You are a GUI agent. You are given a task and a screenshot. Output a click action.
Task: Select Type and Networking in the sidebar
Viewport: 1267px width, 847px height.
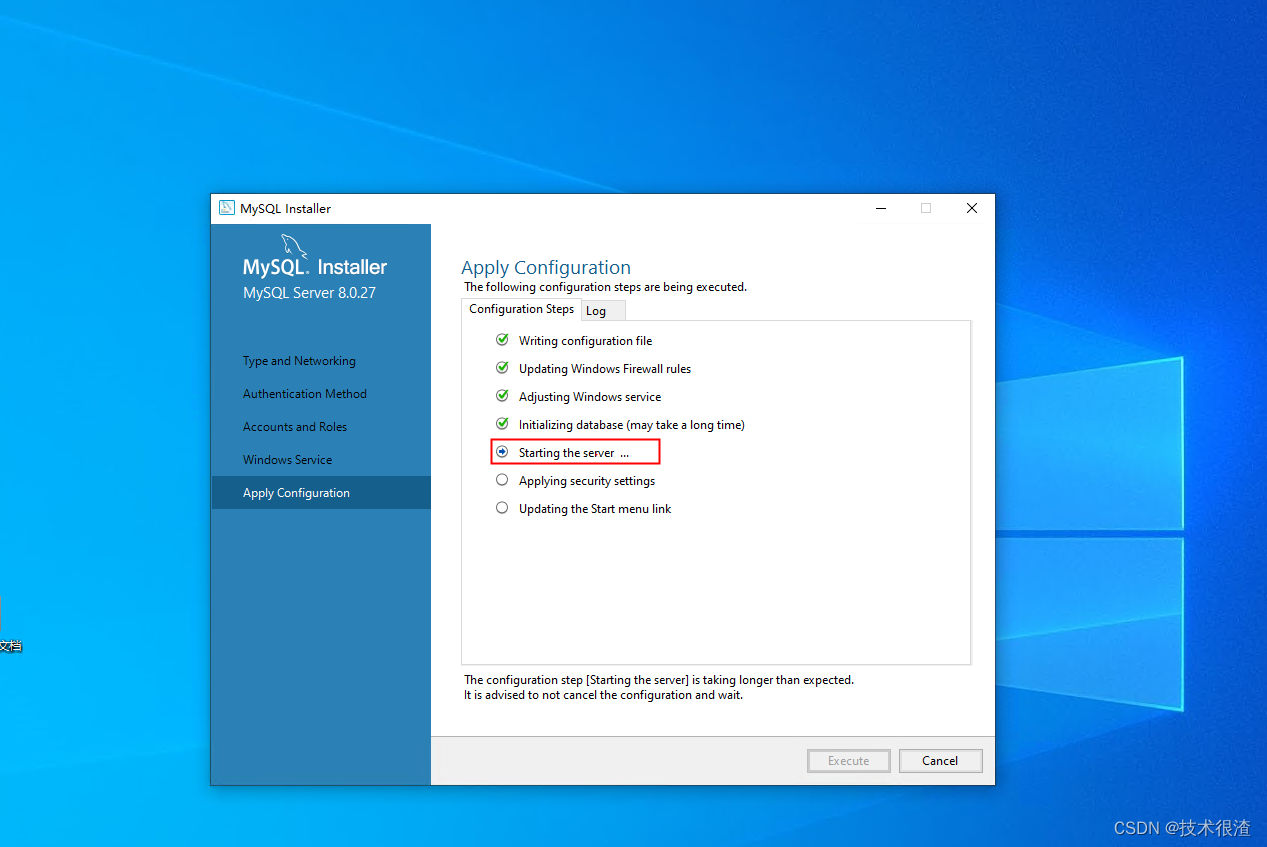[x=299, y=360]
